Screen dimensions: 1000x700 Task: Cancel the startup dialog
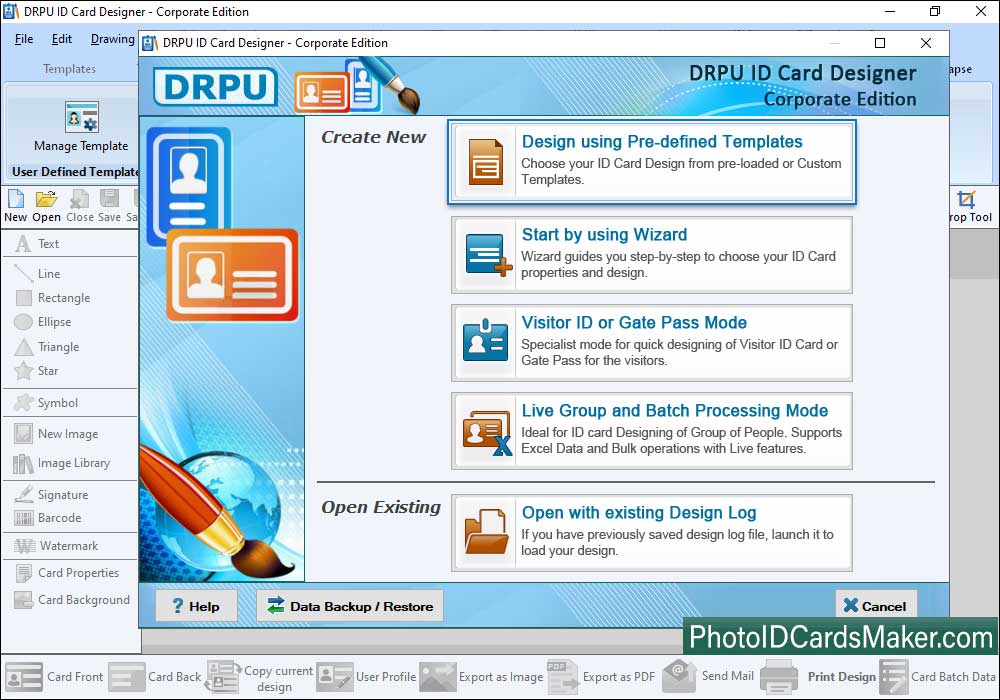[x=876, y=606]
